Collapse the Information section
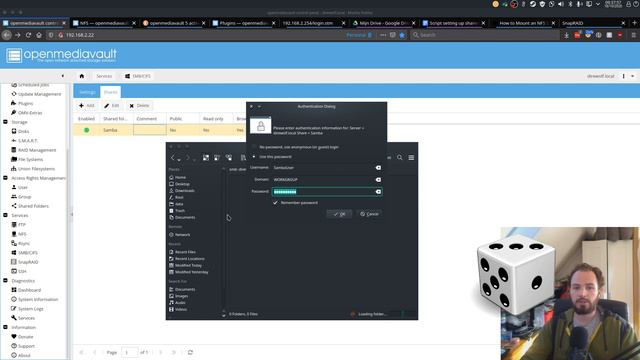 pos(5,327)
